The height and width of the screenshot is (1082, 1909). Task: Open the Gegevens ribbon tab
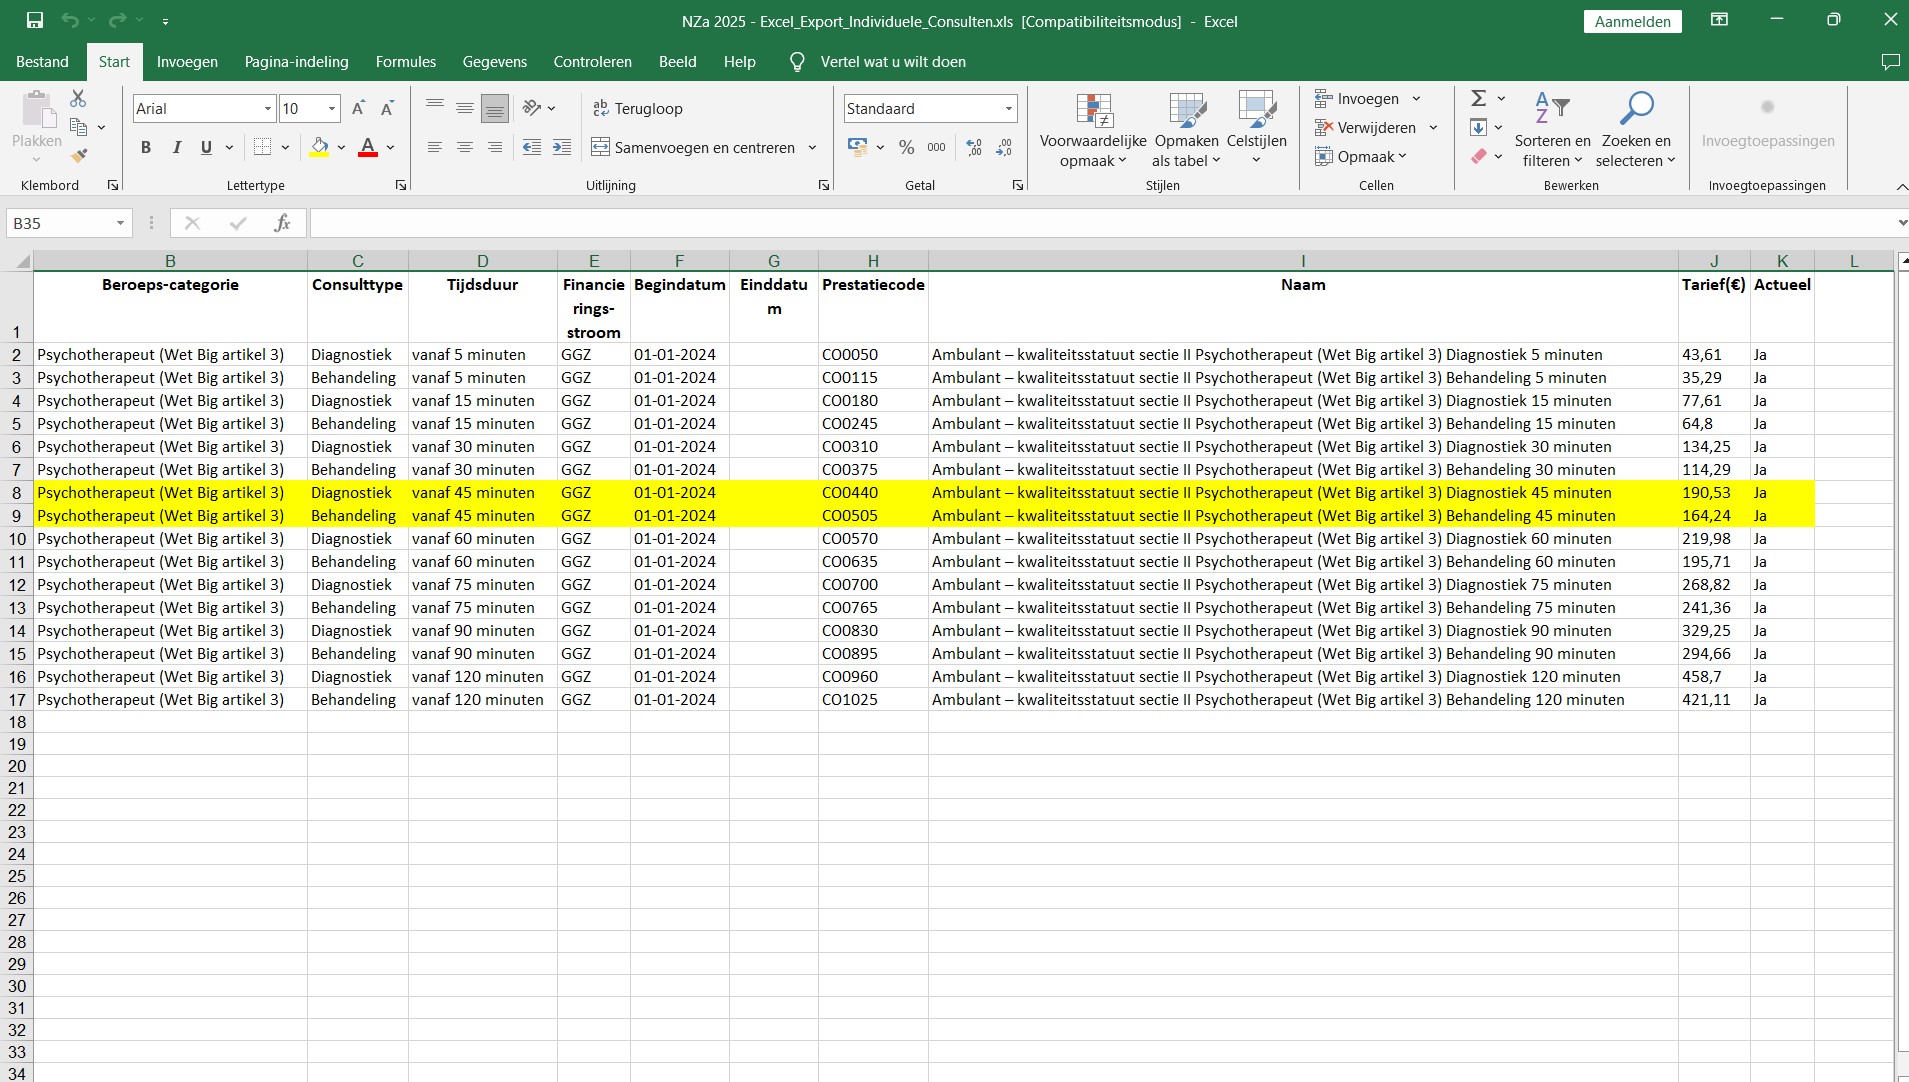tap(494, 62)
